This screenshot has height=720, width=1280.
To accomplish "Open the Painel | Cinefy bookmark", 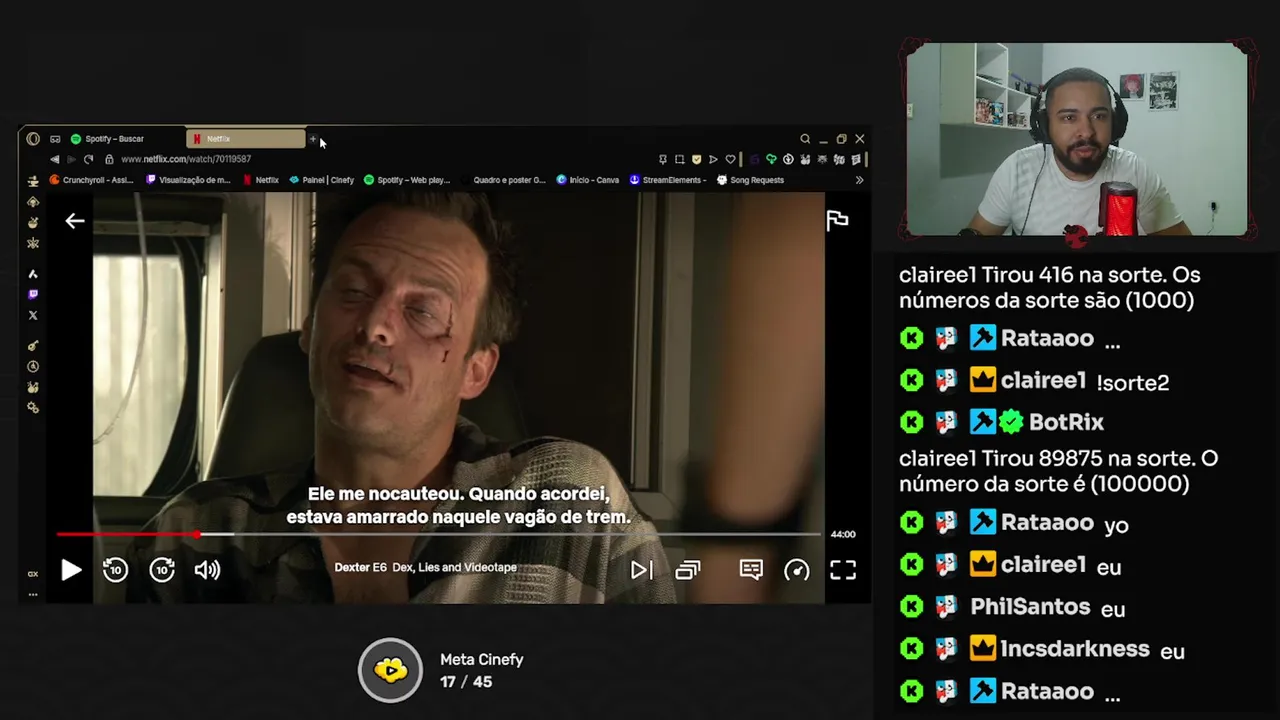I will pos(321,180).
